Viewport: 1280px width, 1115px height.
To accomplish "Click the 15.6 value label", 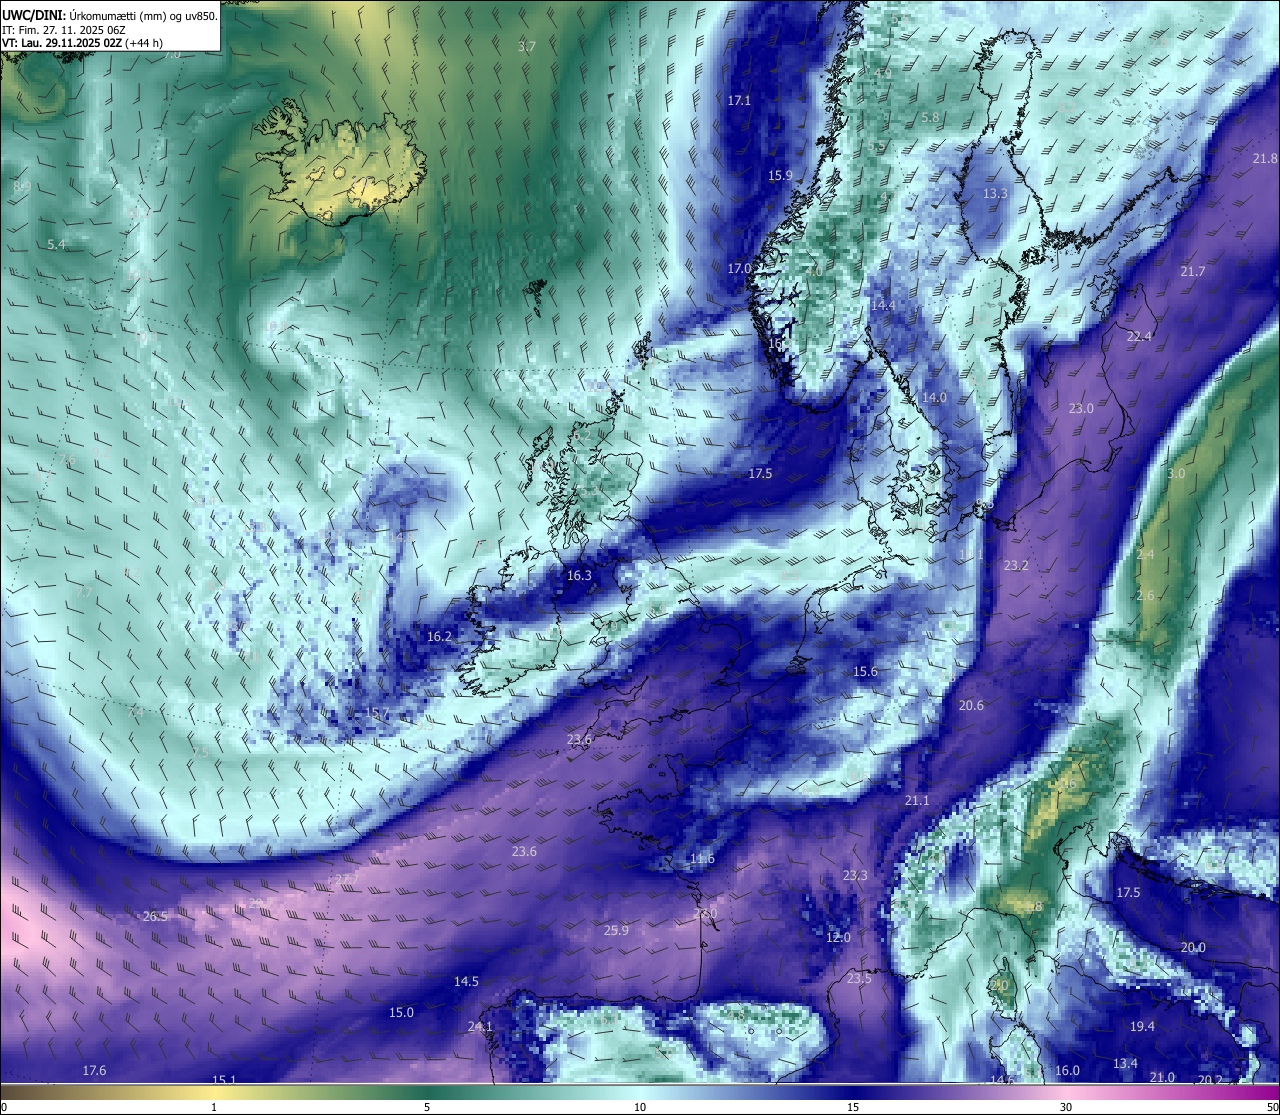I will click(x=865, y=672).
